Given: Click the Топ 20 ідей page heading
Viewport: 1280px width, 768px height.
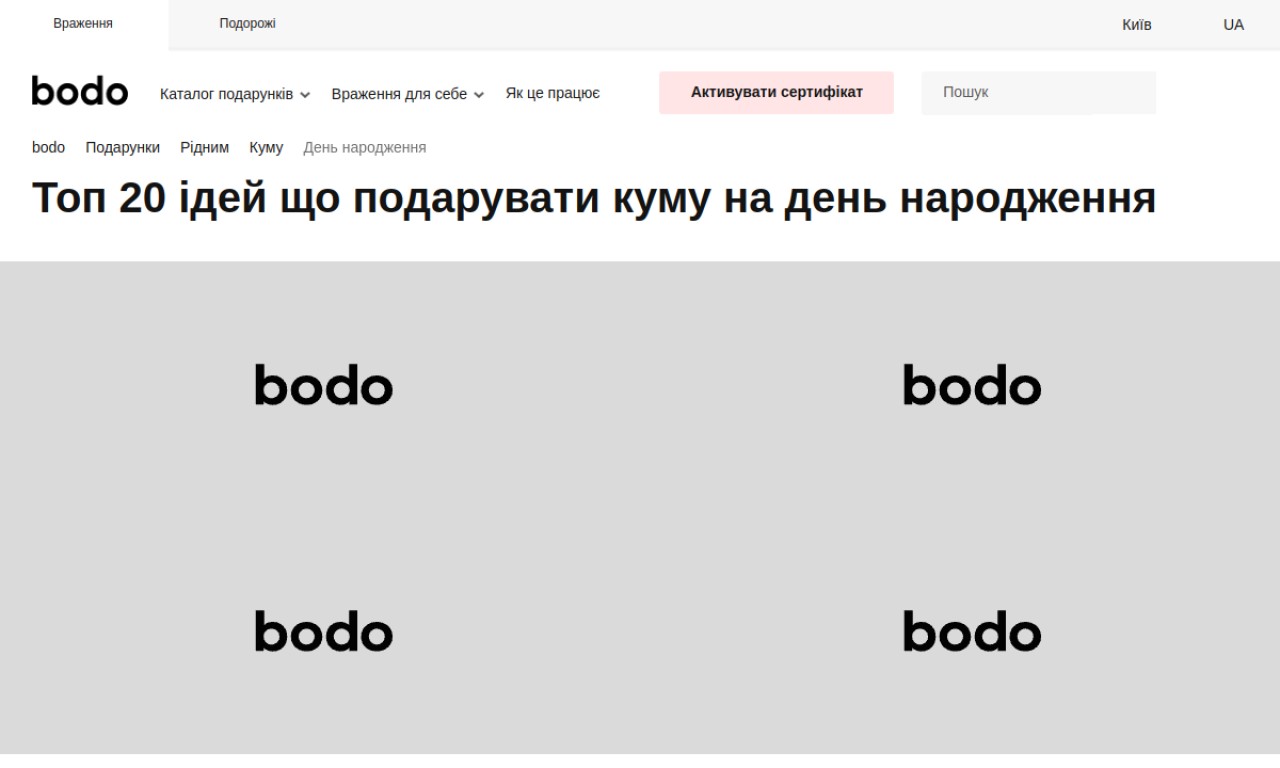Looking at the screenshot, I should click(594, 198).
